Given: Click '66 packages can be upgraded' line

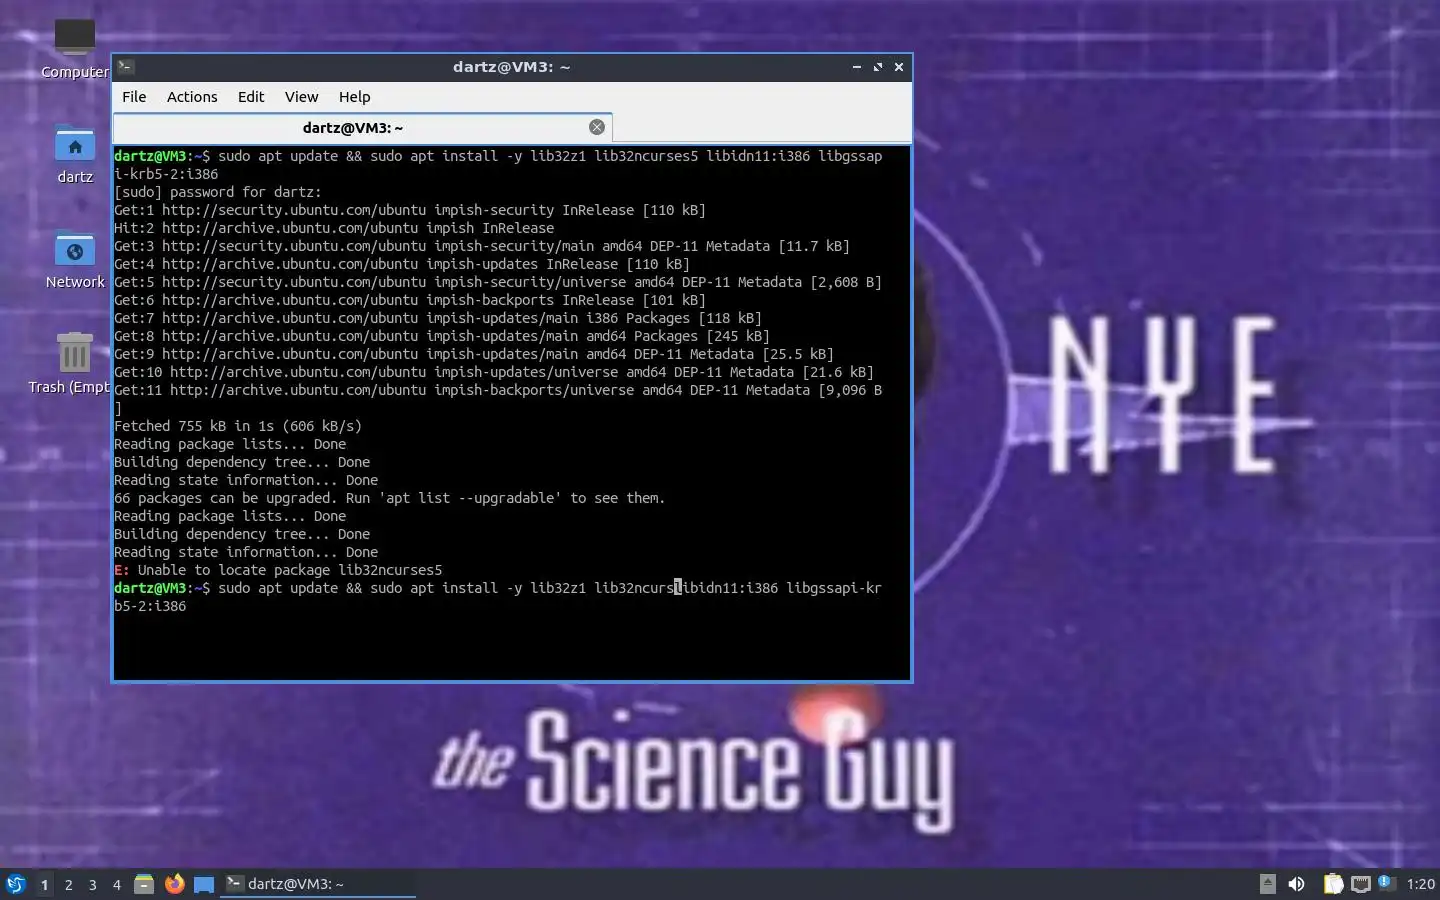Looking at the screenshot, I should tap(389, 498).
